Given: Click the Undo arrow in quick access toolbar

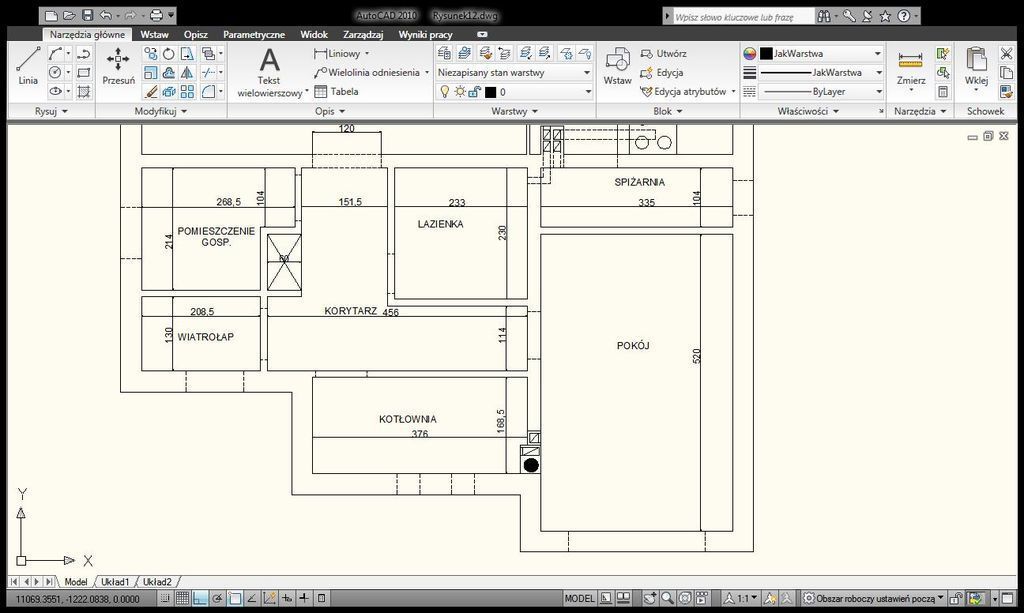Looking at the screenshot, I should 106,15.
